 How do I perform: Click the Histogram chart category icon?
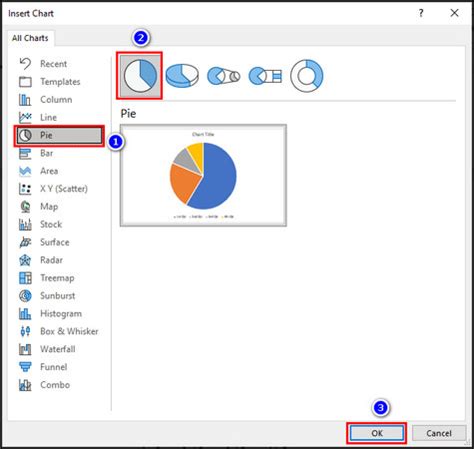[25, 313]
